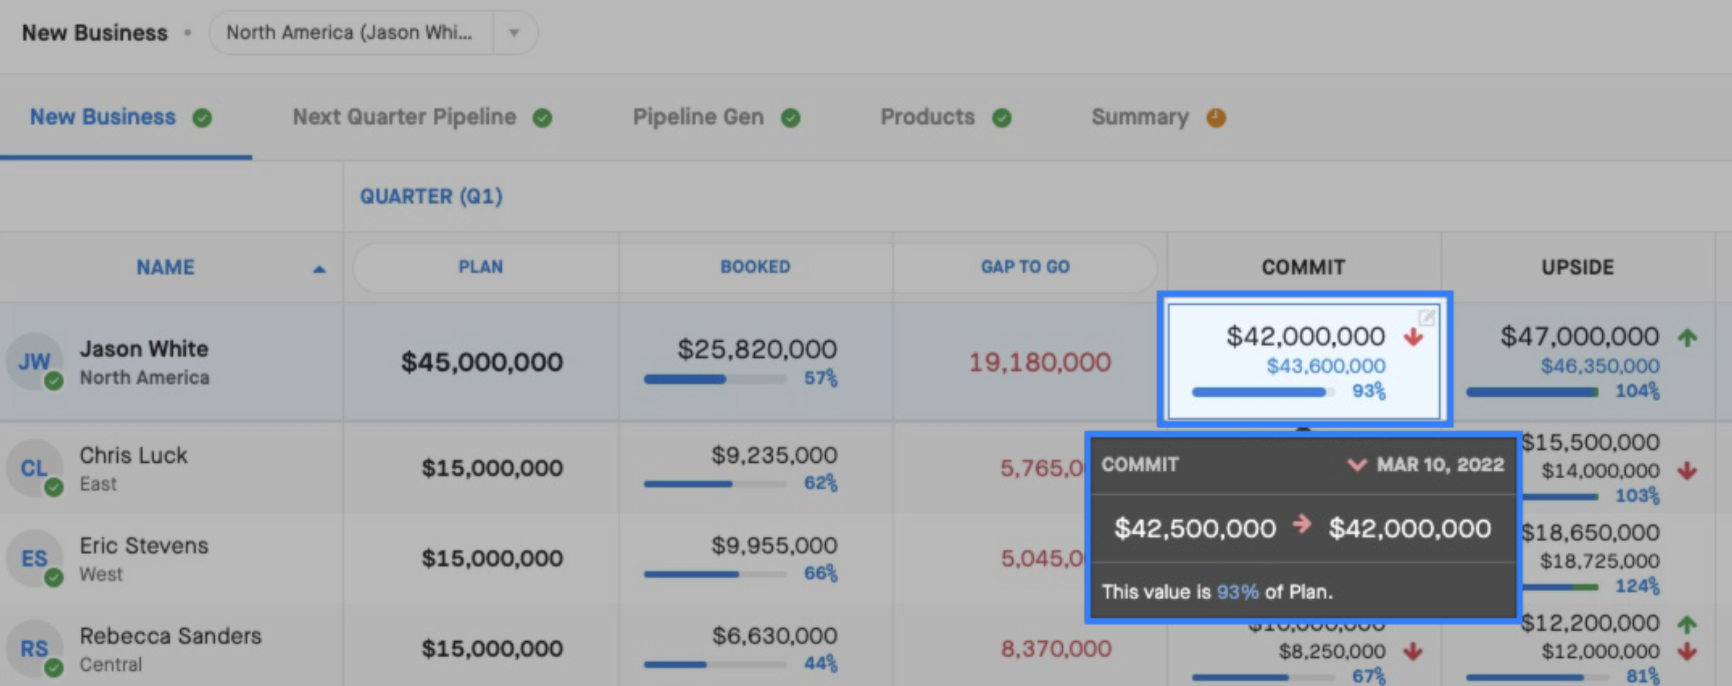Open the Summary tab
Image resolution: width=1732 pixels, height=686 pixels.
click(1140, 117)
